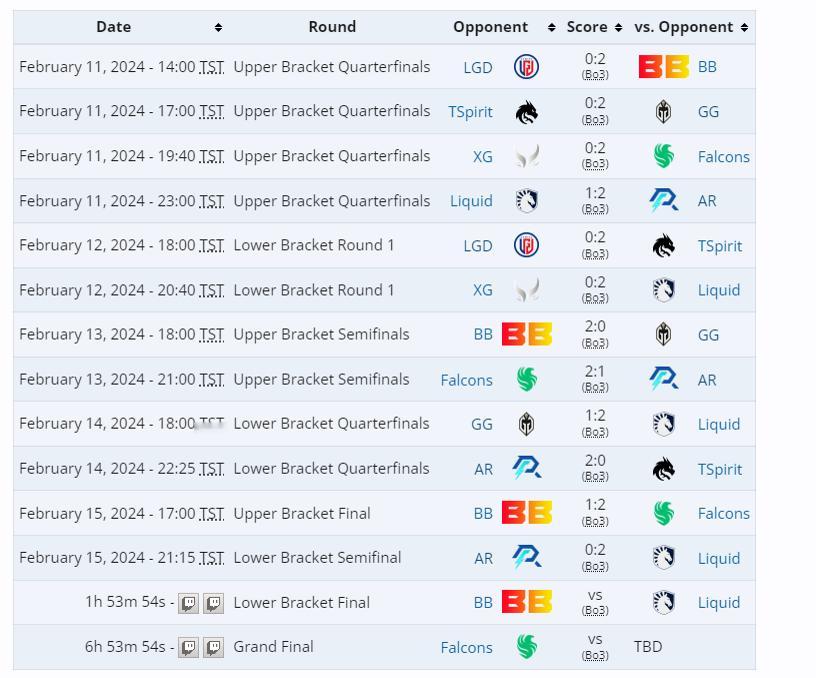
Task: Click TST timezone in February 11 14:00 row
Action: 211,67
